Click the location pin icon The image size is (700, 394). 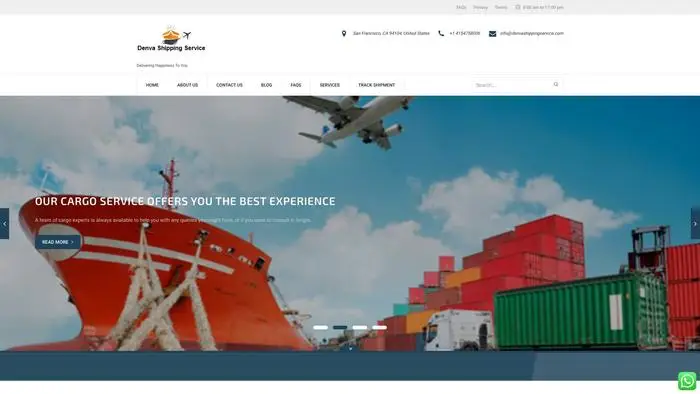[344, 33]
